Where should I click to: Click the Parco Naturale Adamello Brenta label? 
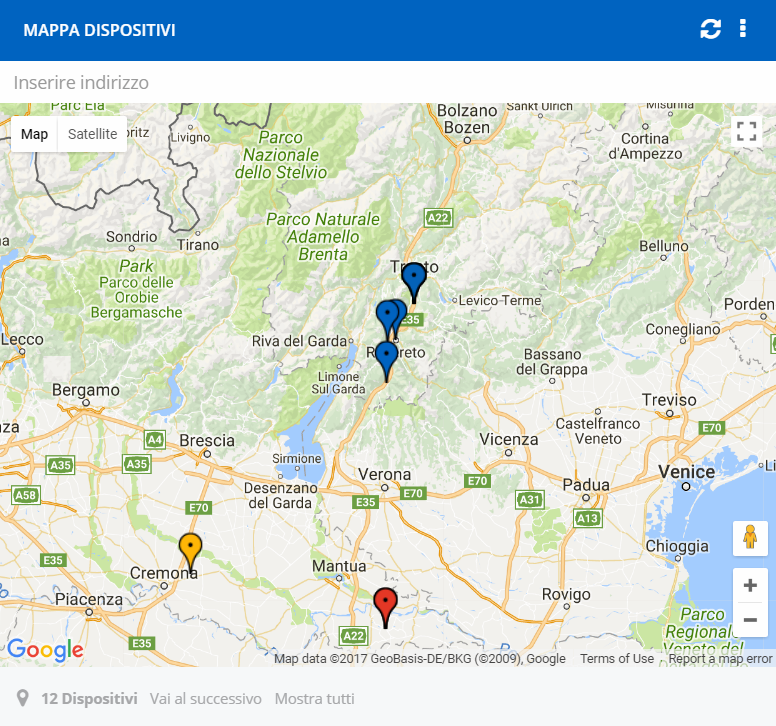click(x=323, y=237)
